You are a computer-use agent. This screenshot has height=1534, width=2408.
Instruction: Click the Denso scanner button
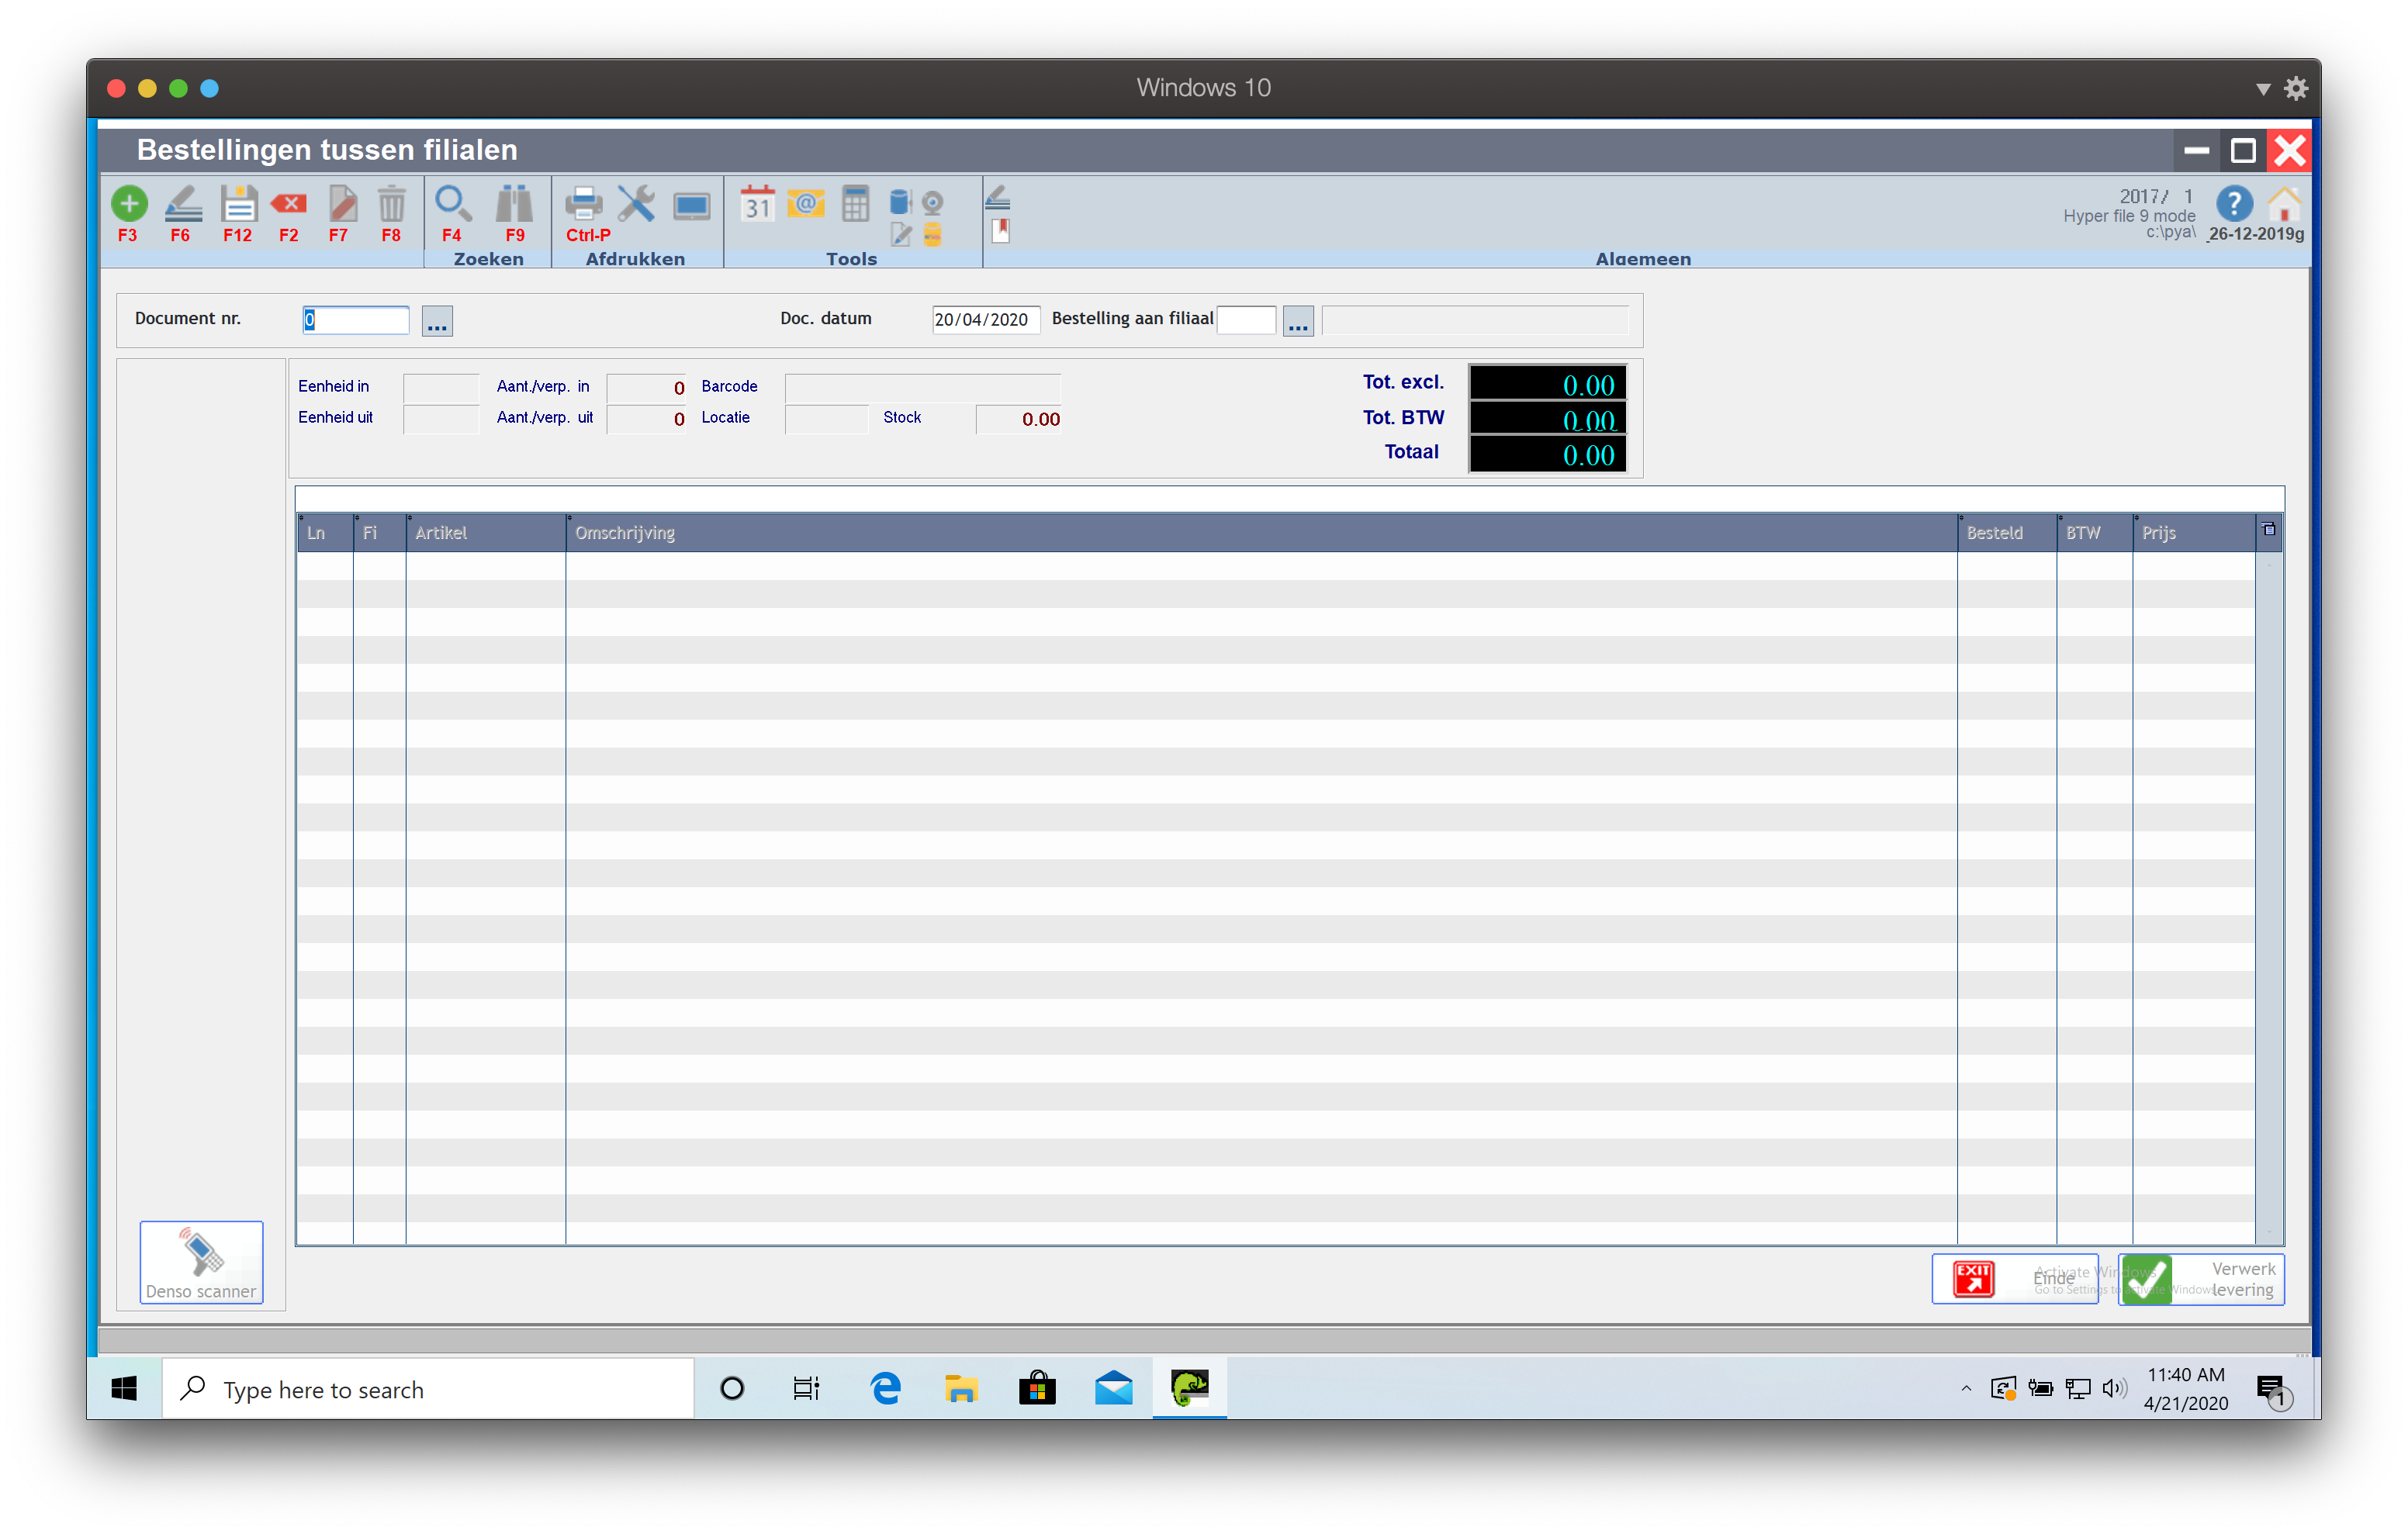201,1262
